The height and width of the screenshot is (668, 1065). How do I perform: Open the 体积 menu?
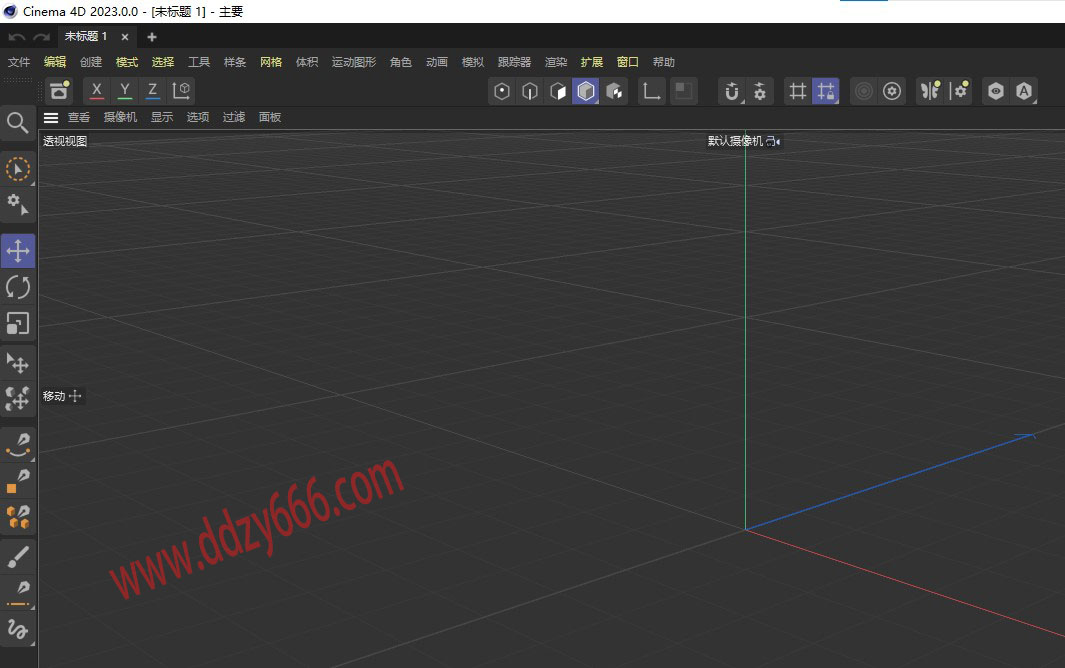point(307,62)
